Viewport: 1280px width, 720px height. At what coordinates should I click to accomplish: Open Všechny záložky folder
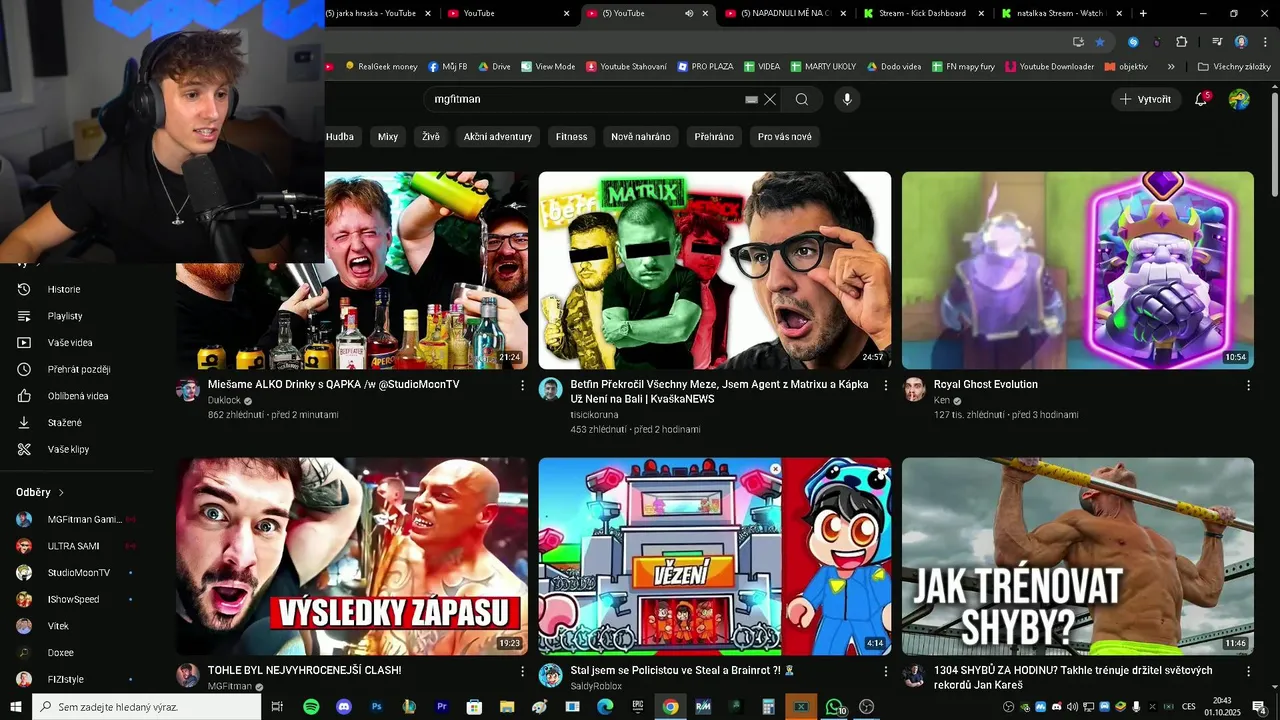(1234, 67)
